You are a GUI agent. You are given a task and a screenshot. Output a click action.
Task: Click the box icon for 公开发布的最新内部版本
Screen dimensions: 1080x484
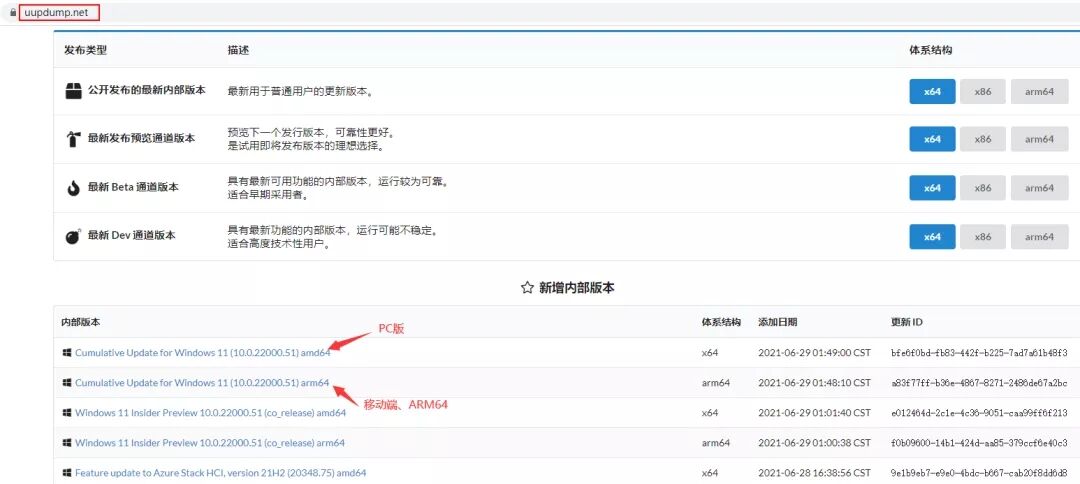point(74,91)
